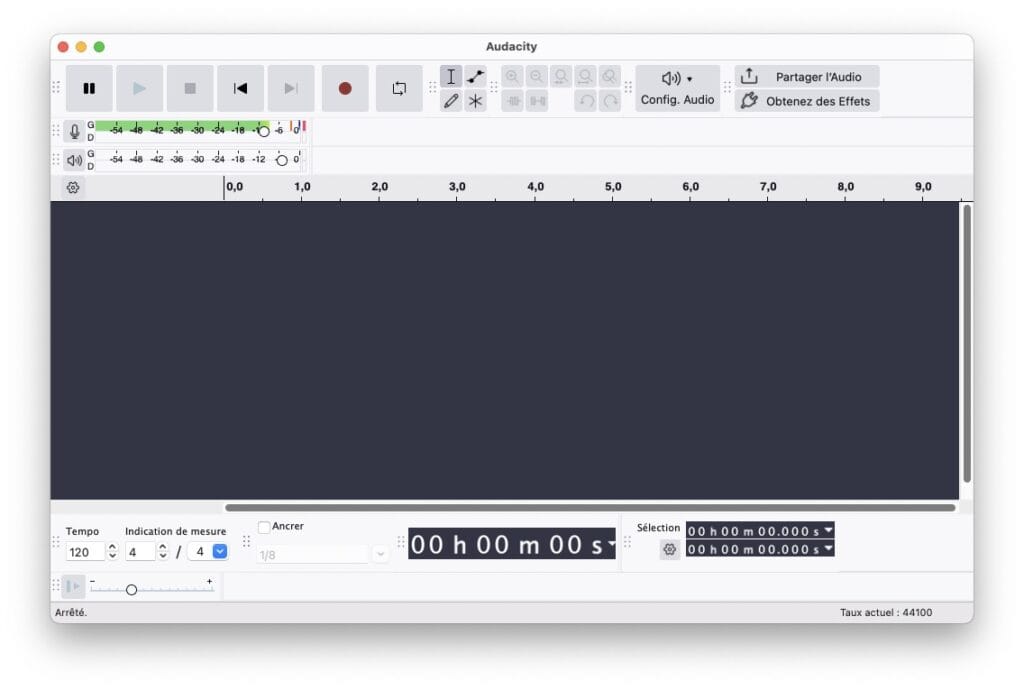Select the Selection (I-beam) tool
Screen dimensions: 1024x690
tap(451, 76)
